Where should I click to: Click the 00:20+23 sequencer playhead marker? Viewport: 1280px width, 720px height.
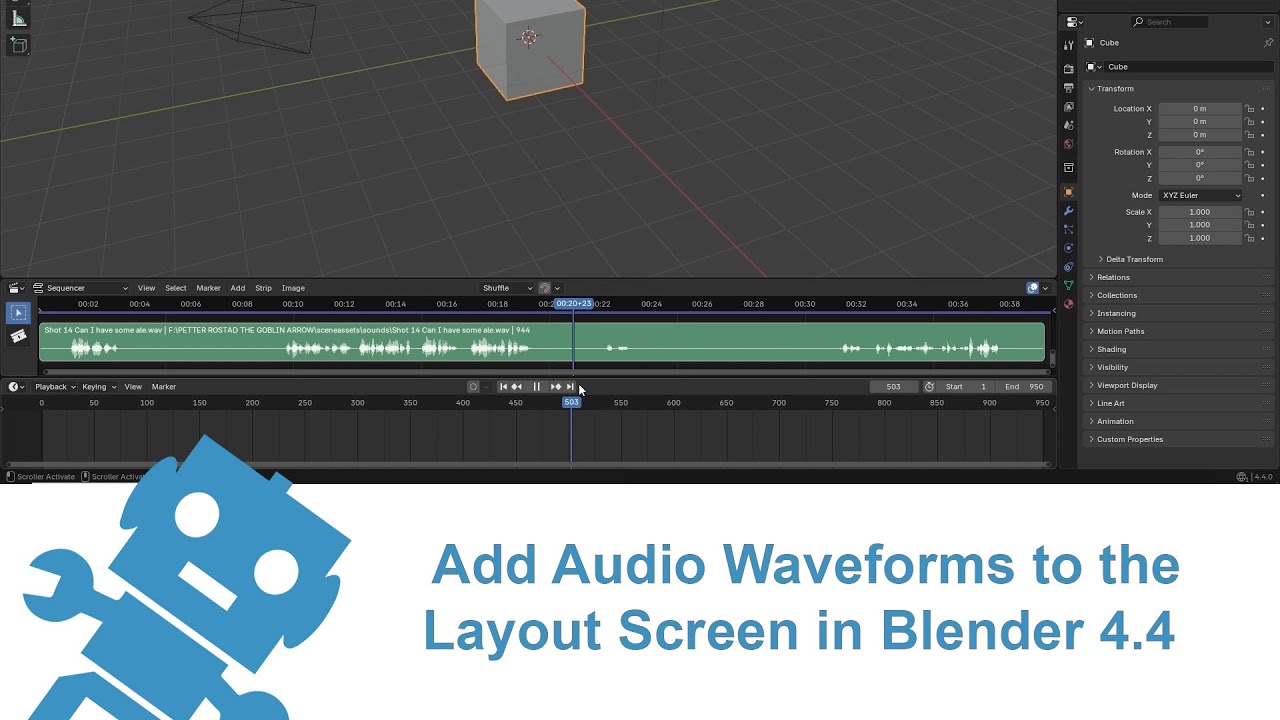pyautogui.click(x=574, y=304)
